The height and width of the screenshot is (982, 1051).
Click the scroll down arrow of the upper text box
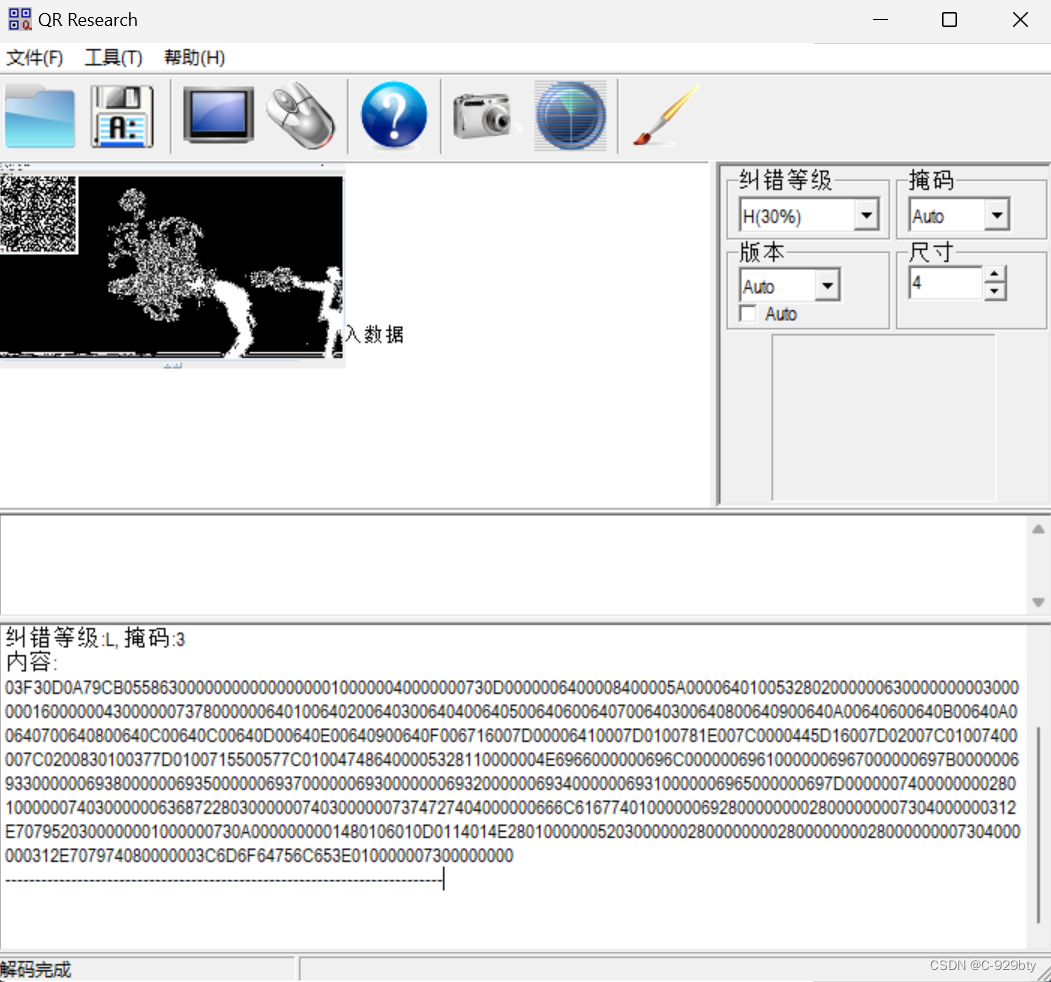click(1038, 602)
